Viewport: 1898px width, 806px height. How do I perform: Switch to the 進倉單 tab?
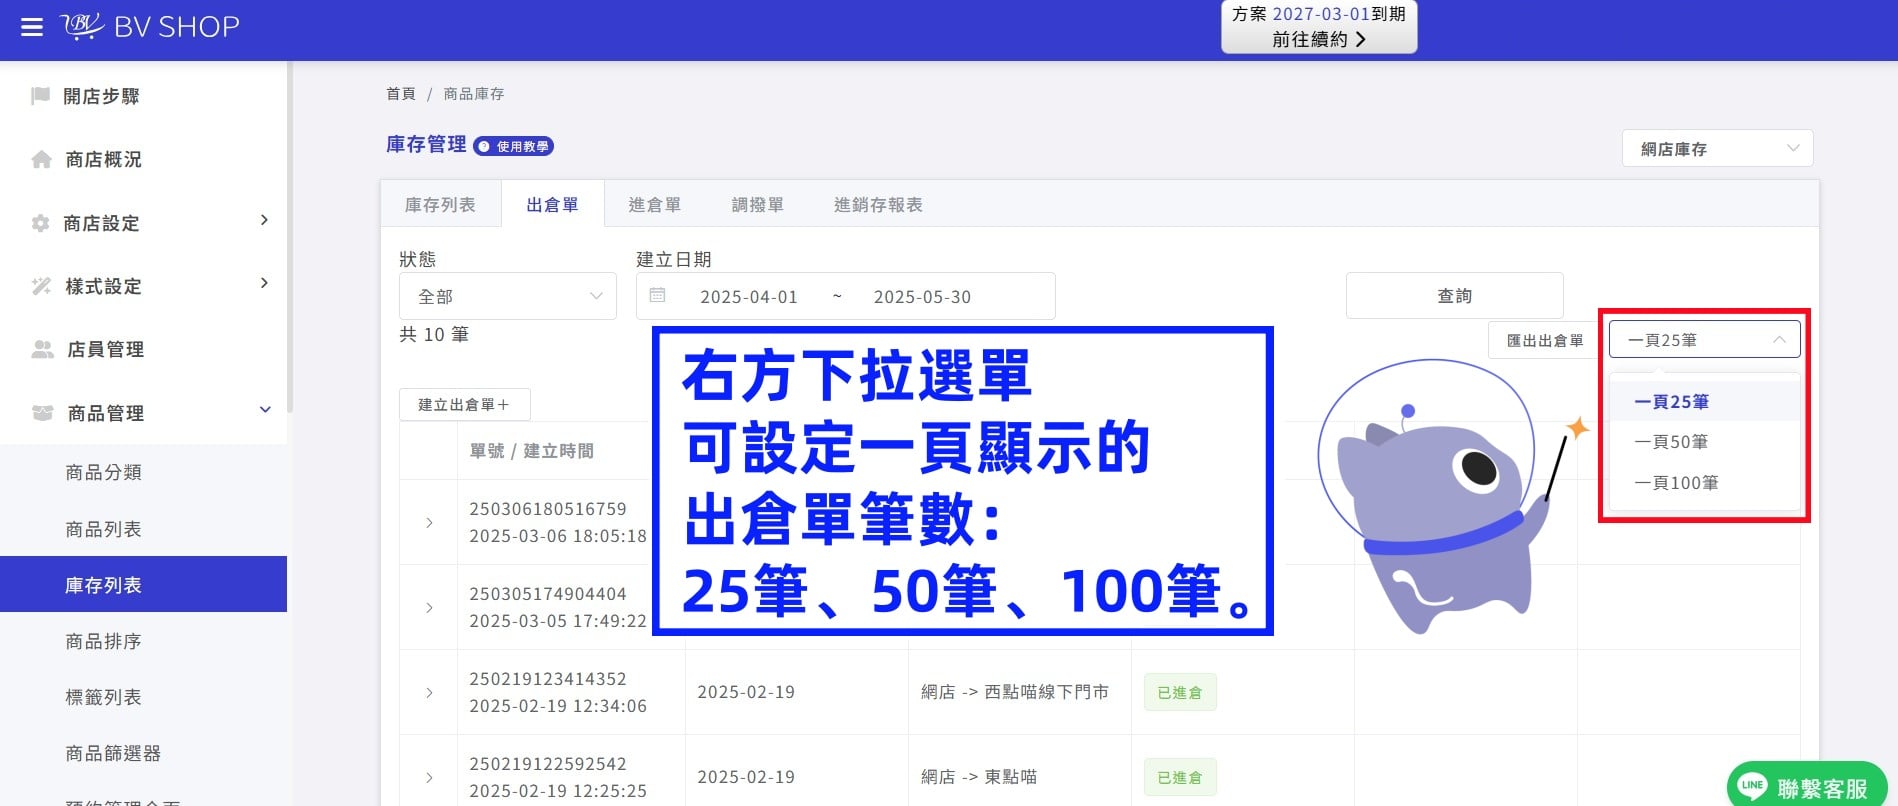point(655,205)
